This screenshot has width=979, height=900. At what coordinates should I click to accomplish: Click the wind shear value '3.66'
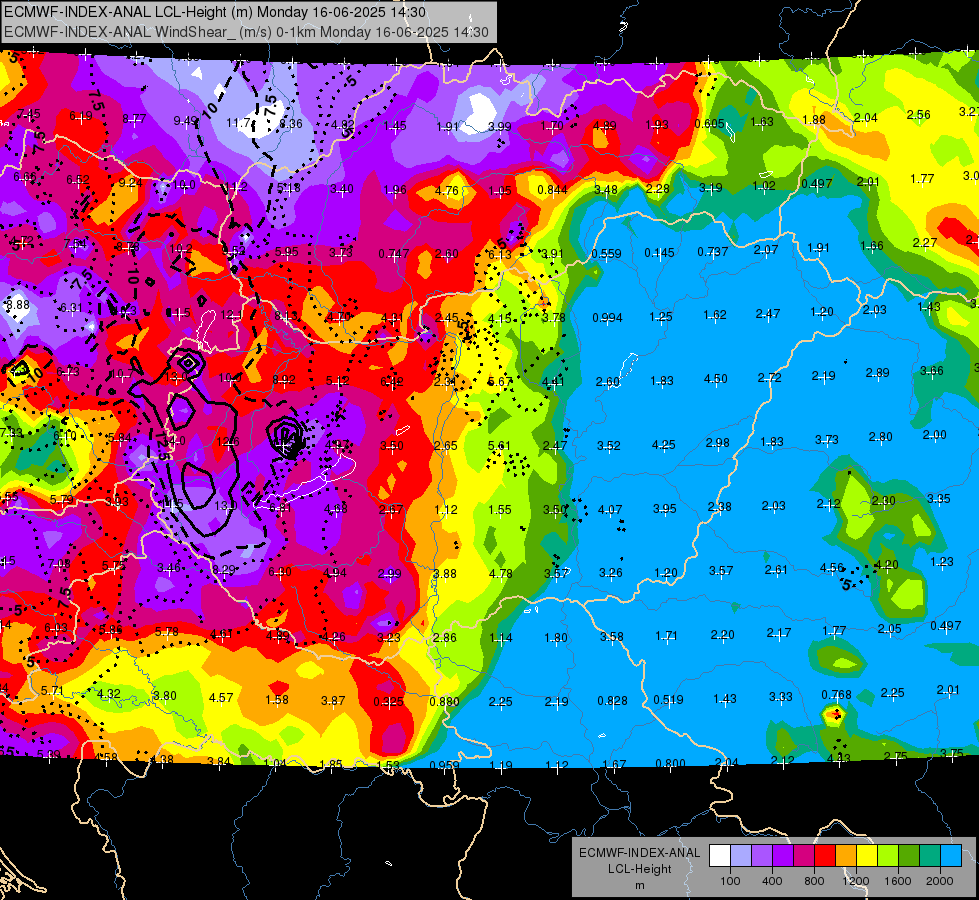(932, 370)
